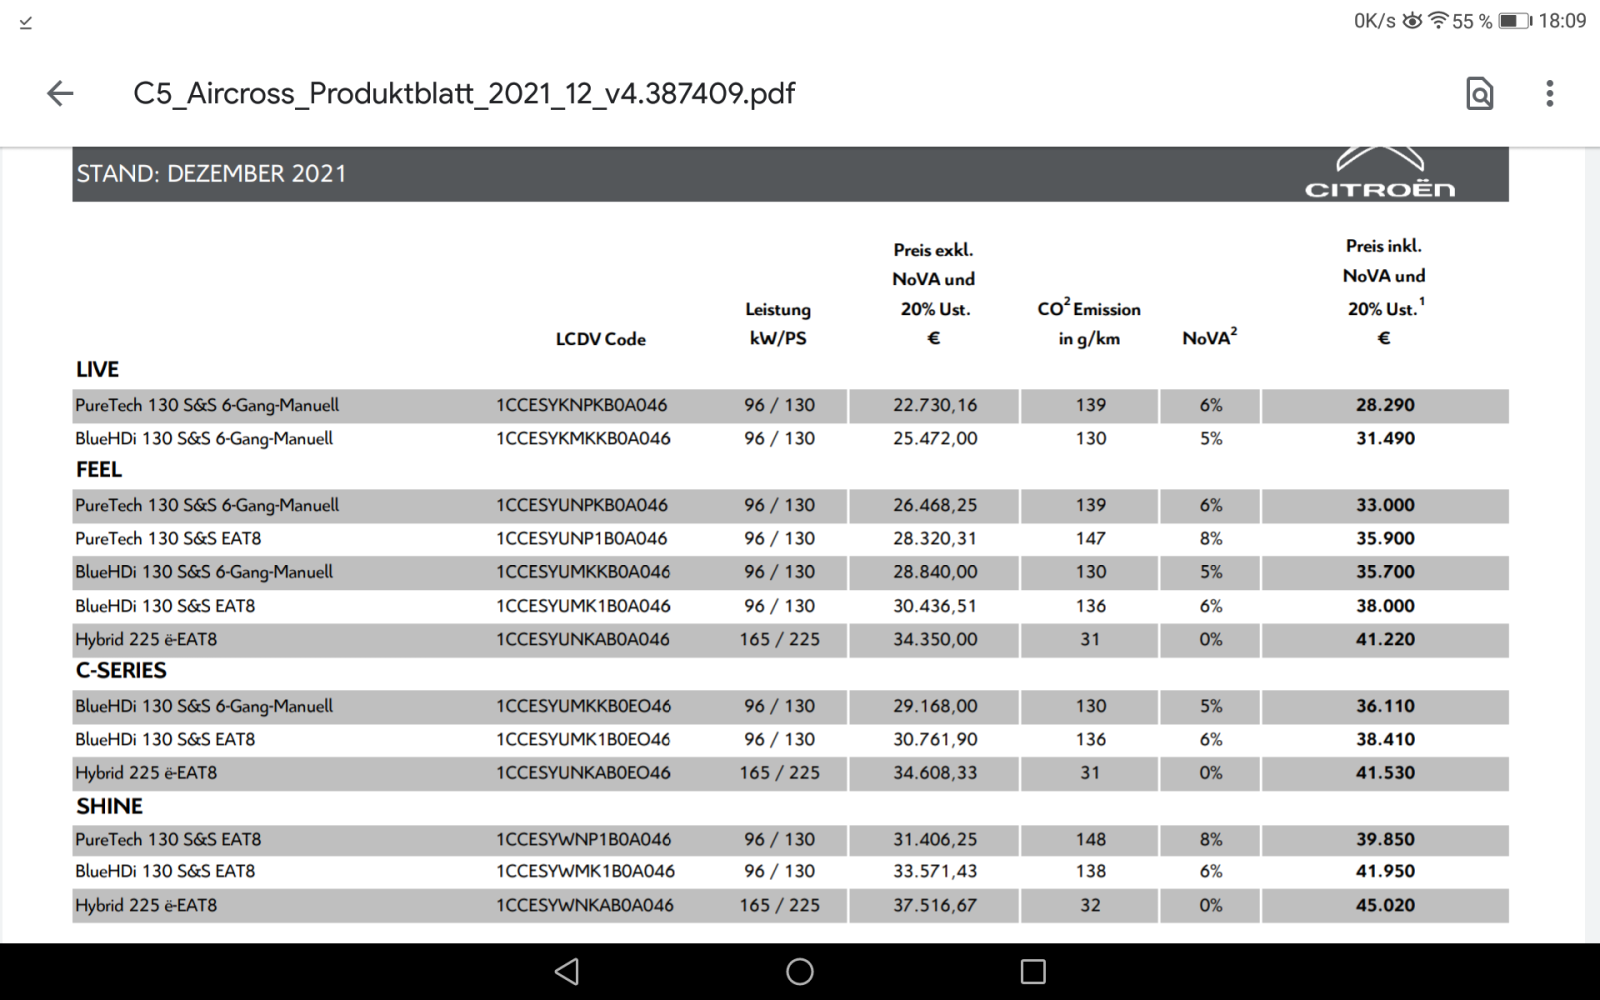Viewport: 1600px width, 1000px height.
Task: Select the PDF file name title
Action: pos(464,93)
